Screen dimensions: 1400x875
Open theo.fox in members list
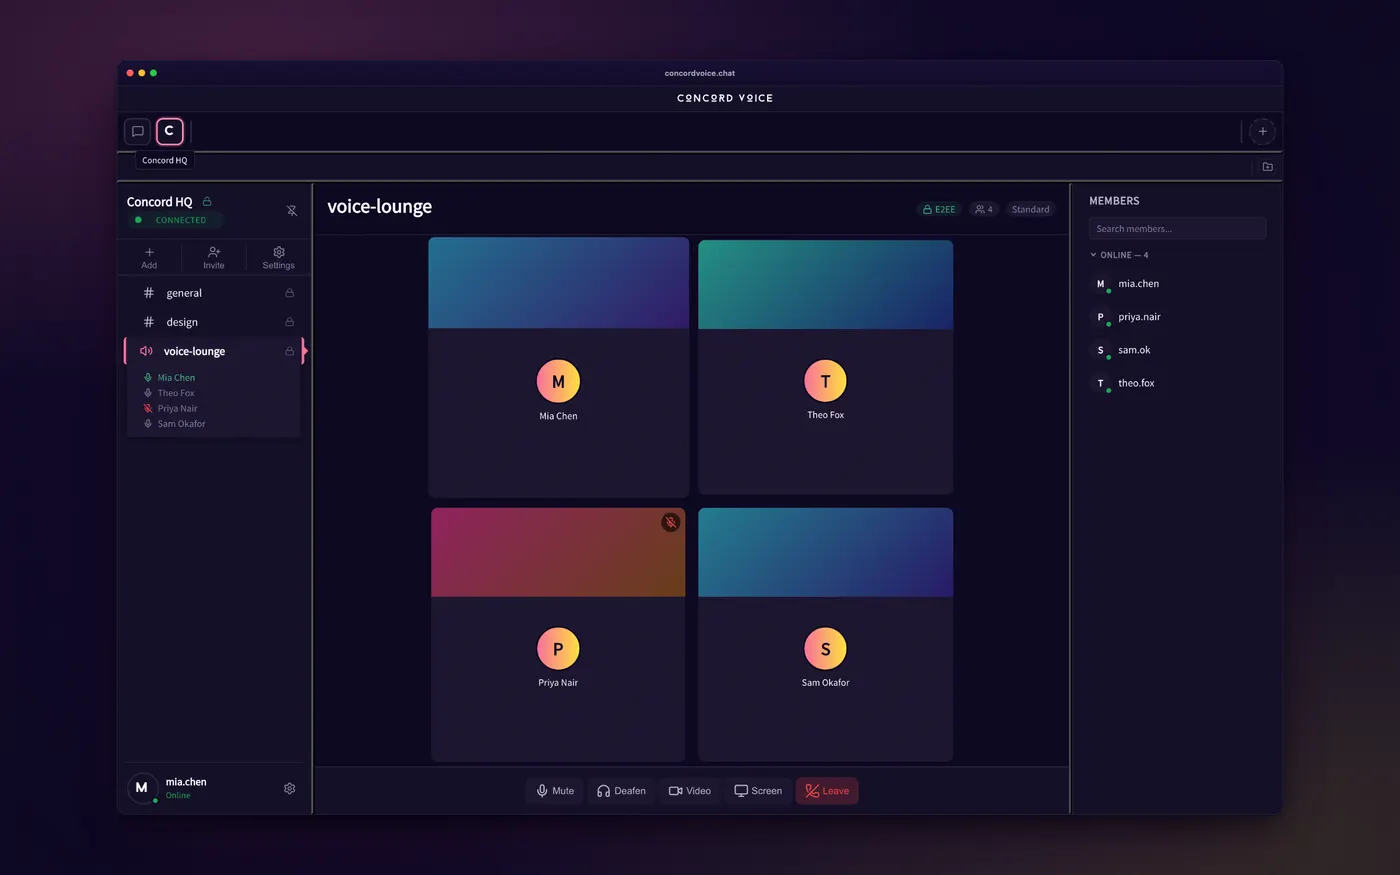pyautogui.click(x=1177, y=383)
